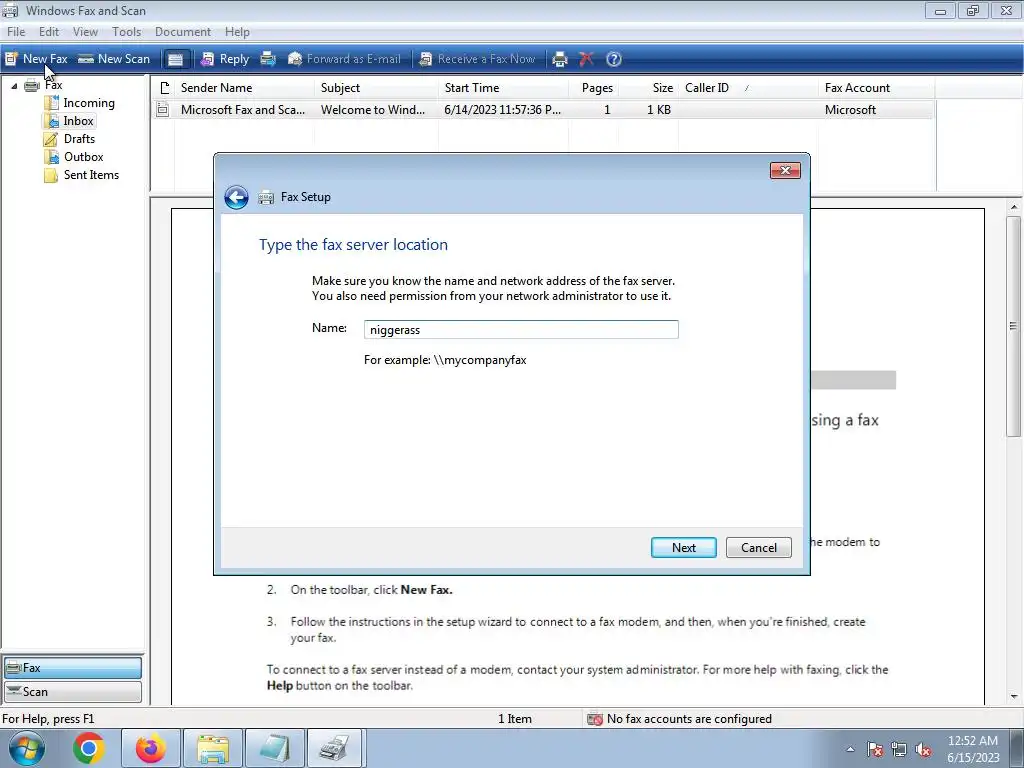Open Firefox from the taskbar
The image size is (1024, 768).
click(x=150, y=748)
